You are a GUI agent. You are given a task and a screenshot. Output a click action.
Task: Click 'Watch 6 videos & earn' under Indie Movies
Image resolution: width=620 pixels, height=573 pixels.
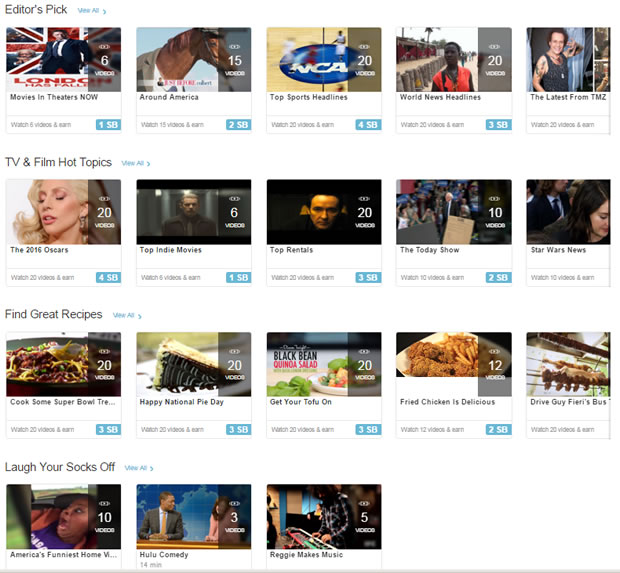coord(171,278)
